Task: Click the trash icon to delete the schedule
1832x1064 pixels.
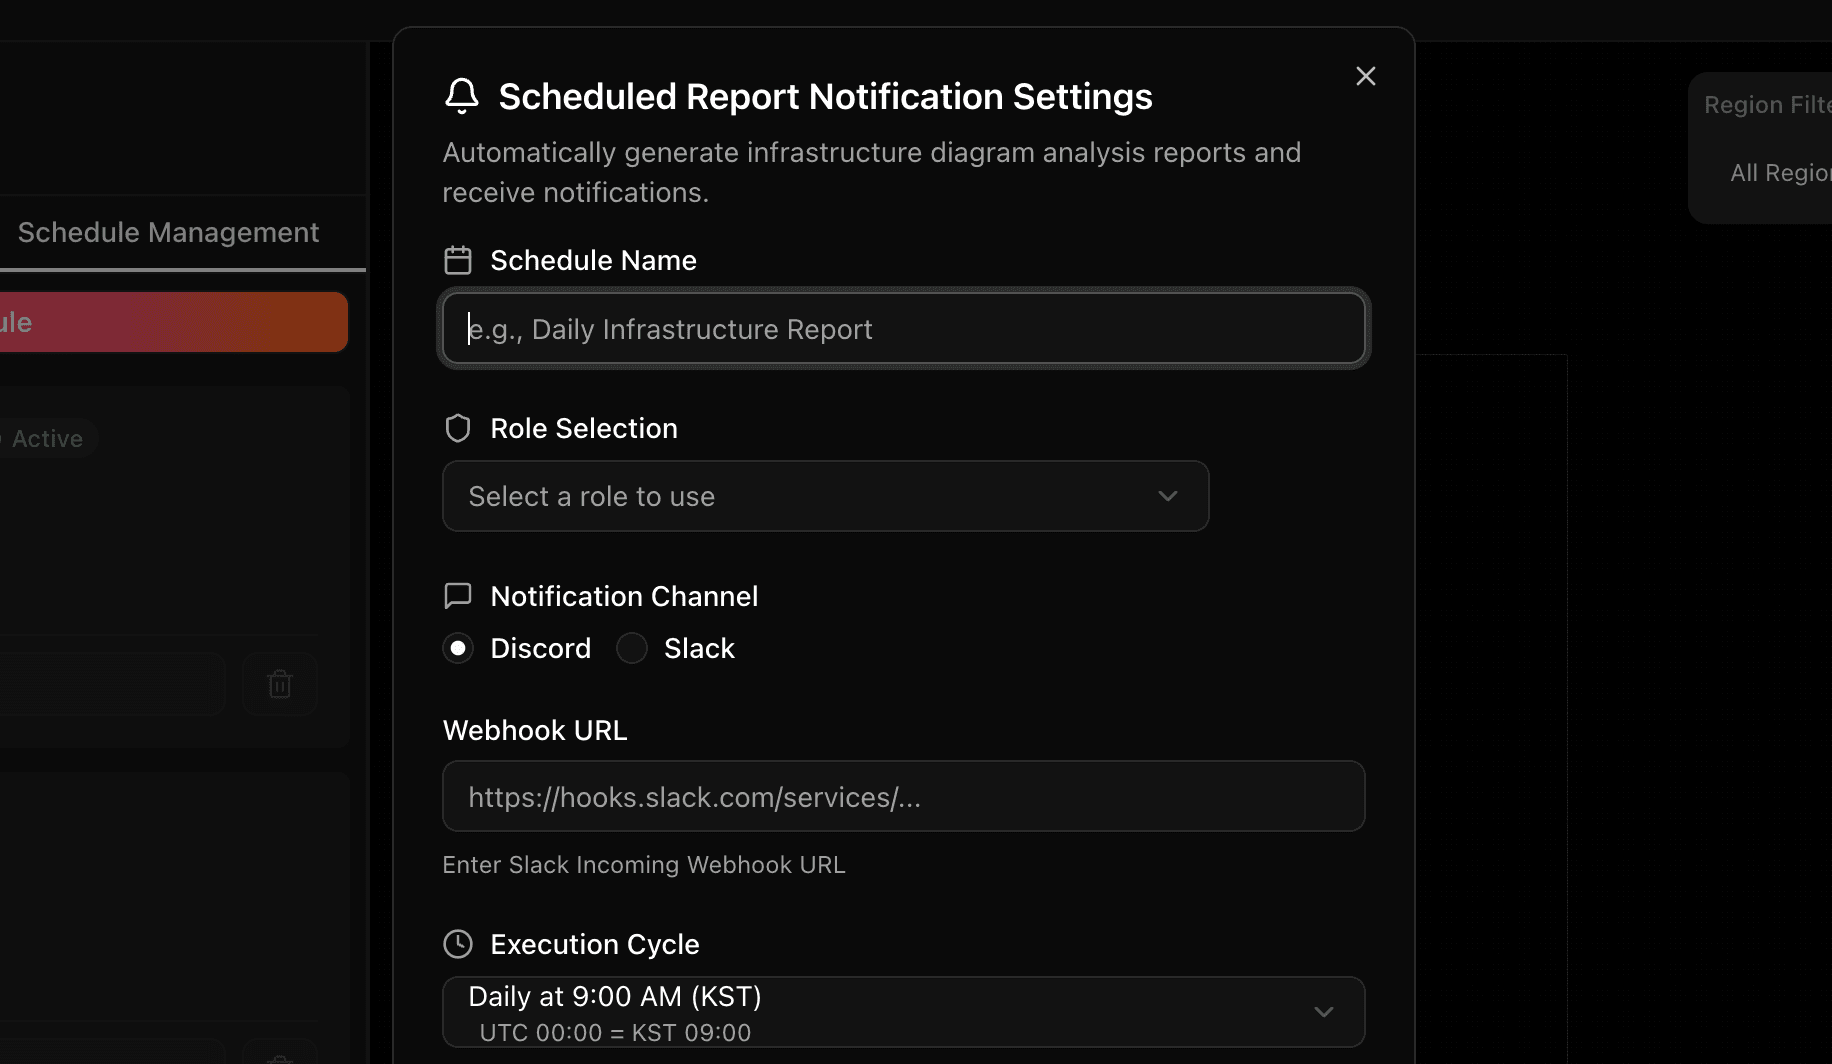Action: pyautogui.click(x=280, y=683)
